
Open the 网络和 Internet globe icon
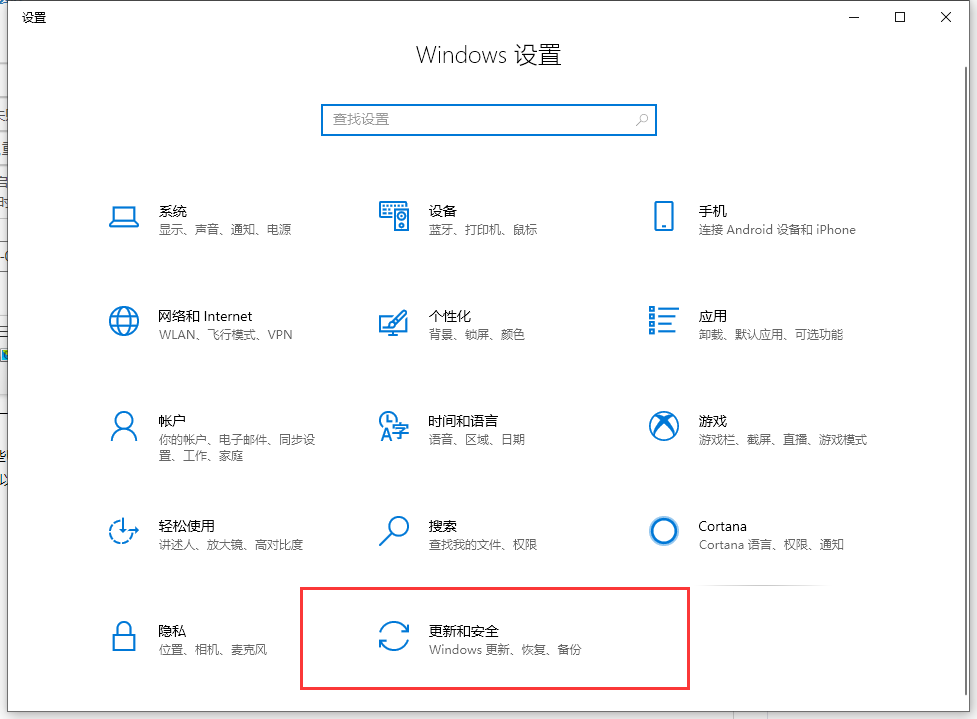pos(124,321)
